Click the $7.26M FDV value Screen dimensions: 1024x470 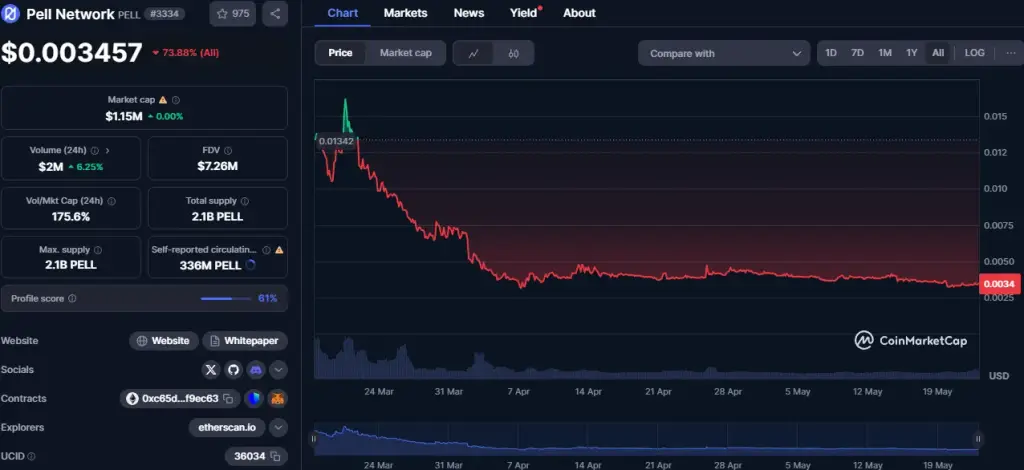click(217, 166)
